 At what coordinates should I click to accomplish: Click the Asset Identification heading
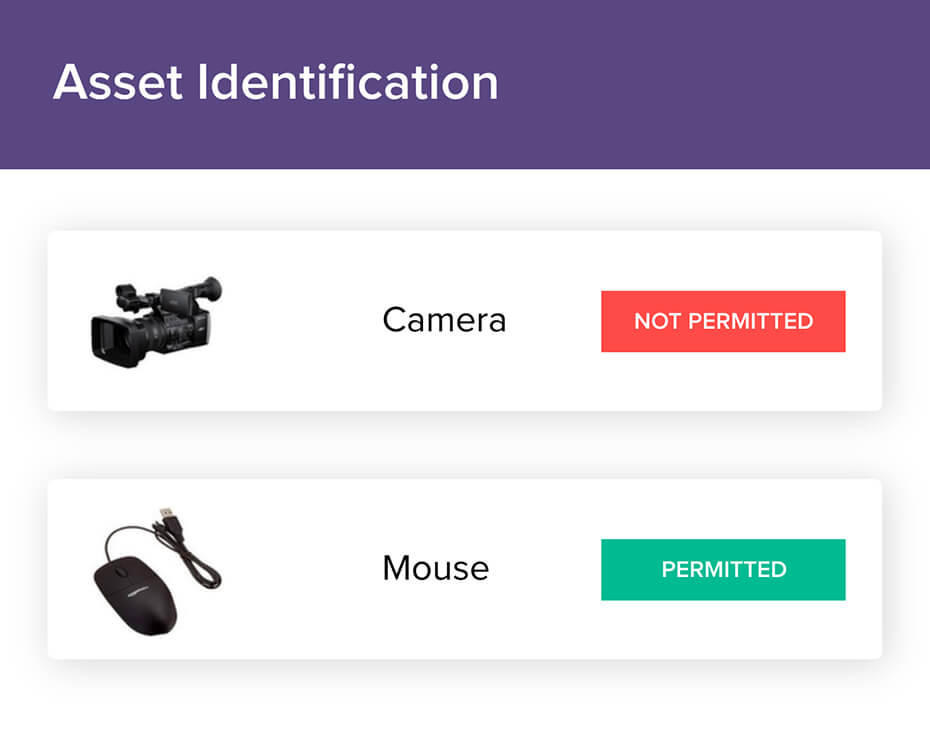click(275, 82)
